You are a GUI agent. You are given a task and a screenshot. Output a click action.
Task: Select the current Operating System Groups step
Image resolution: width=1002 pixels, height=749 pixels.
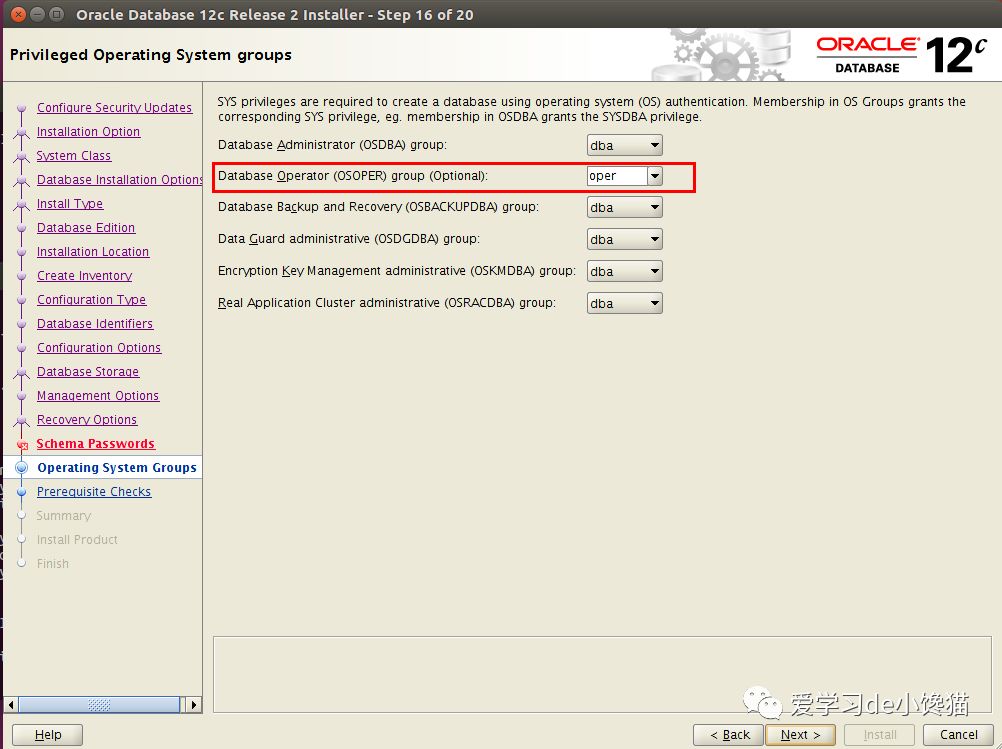pyautogui.click(x=117, y=468)
